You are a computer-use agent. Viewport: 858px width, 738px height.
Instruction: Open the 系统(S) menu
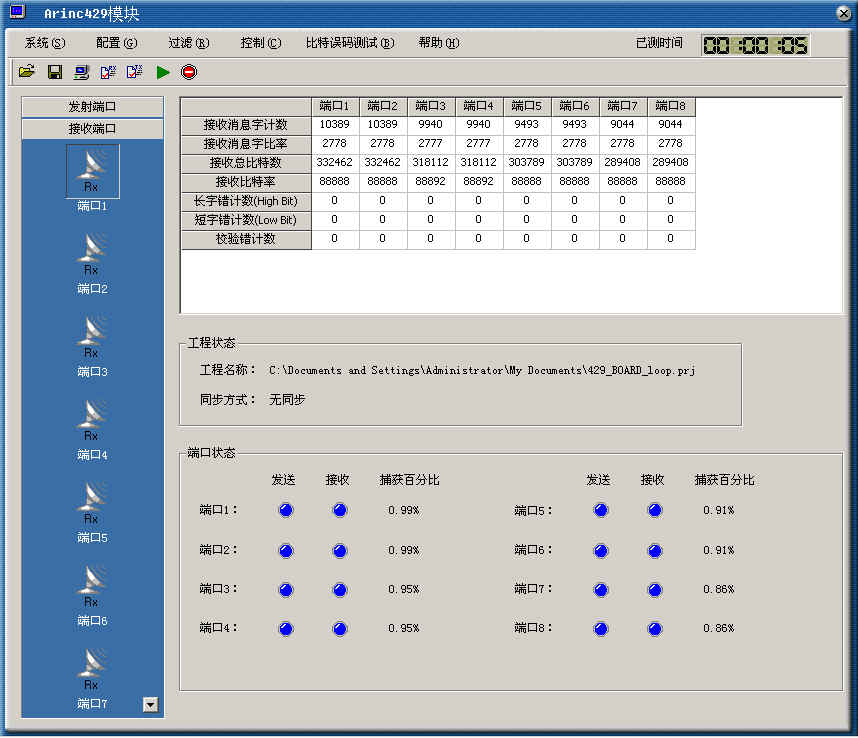click(45, 43)
